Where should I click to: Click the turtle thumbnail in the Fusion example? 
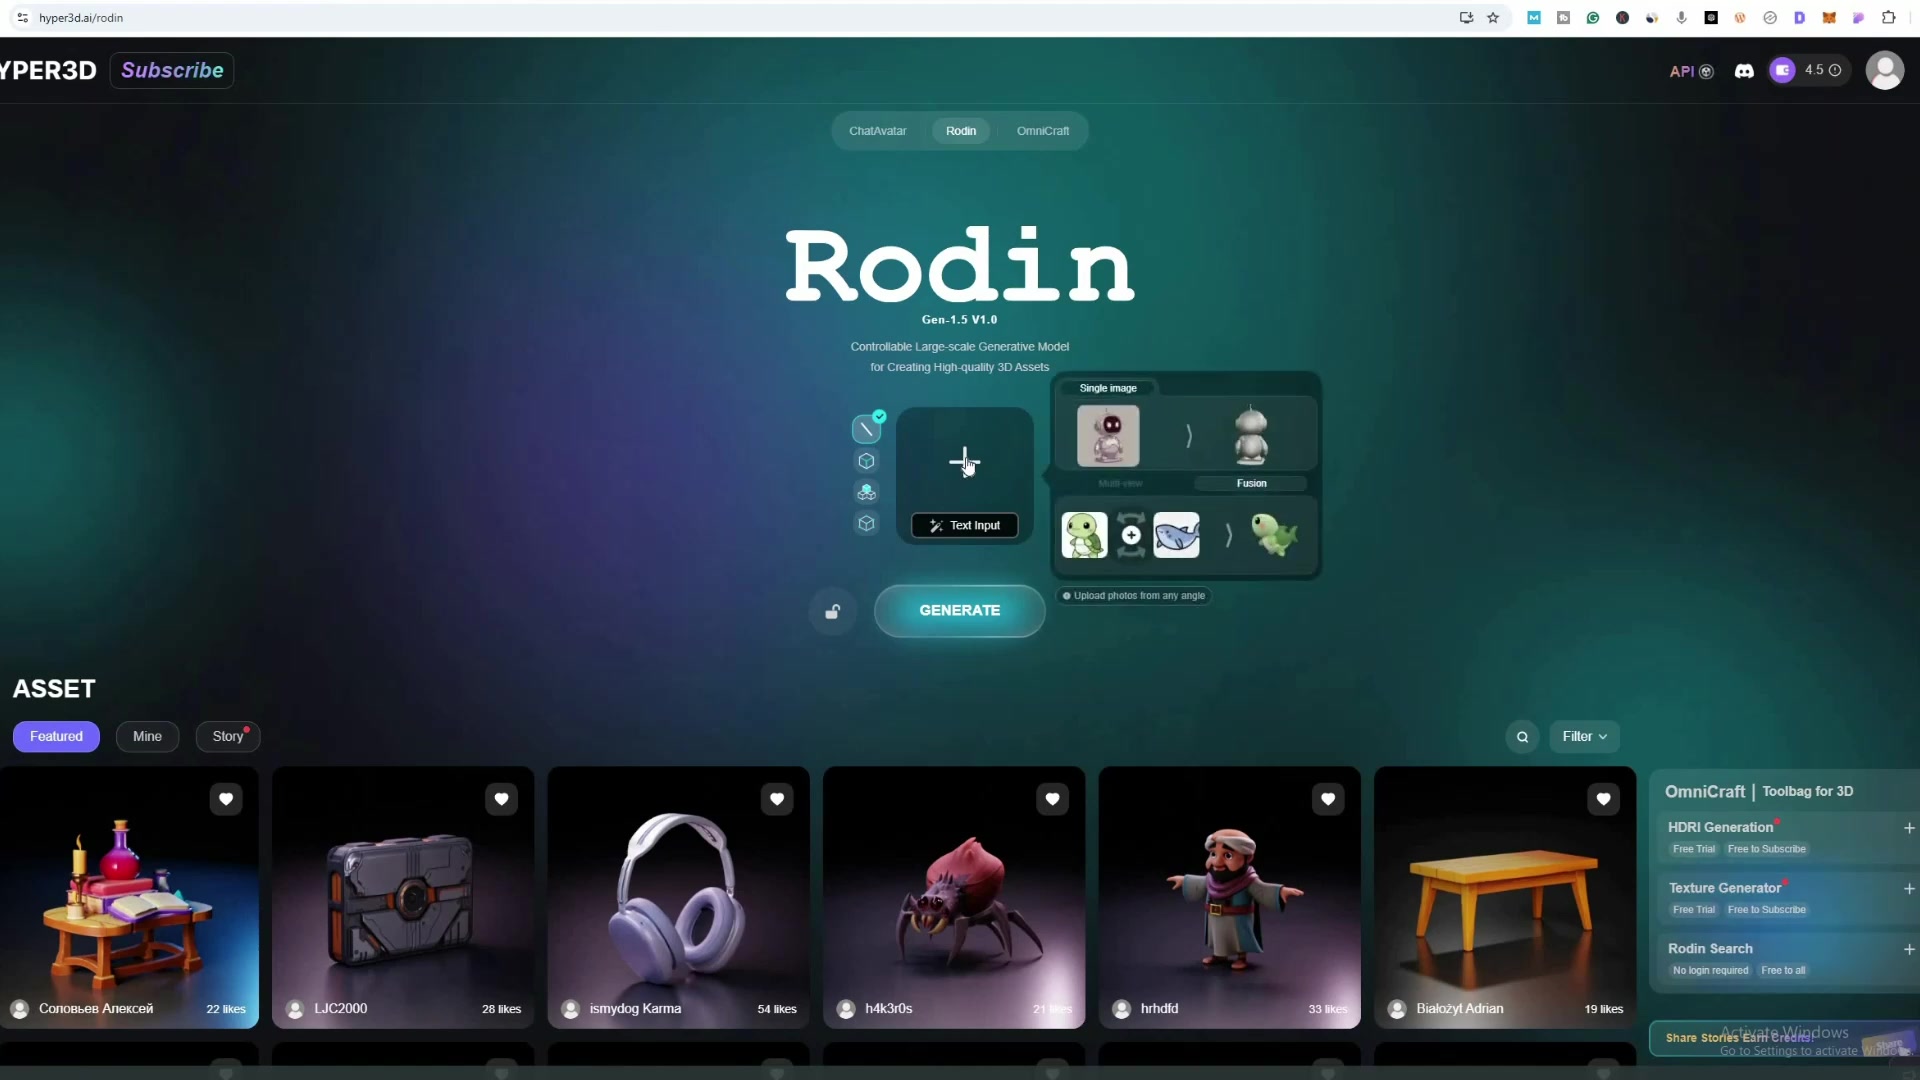point(1085,535)
